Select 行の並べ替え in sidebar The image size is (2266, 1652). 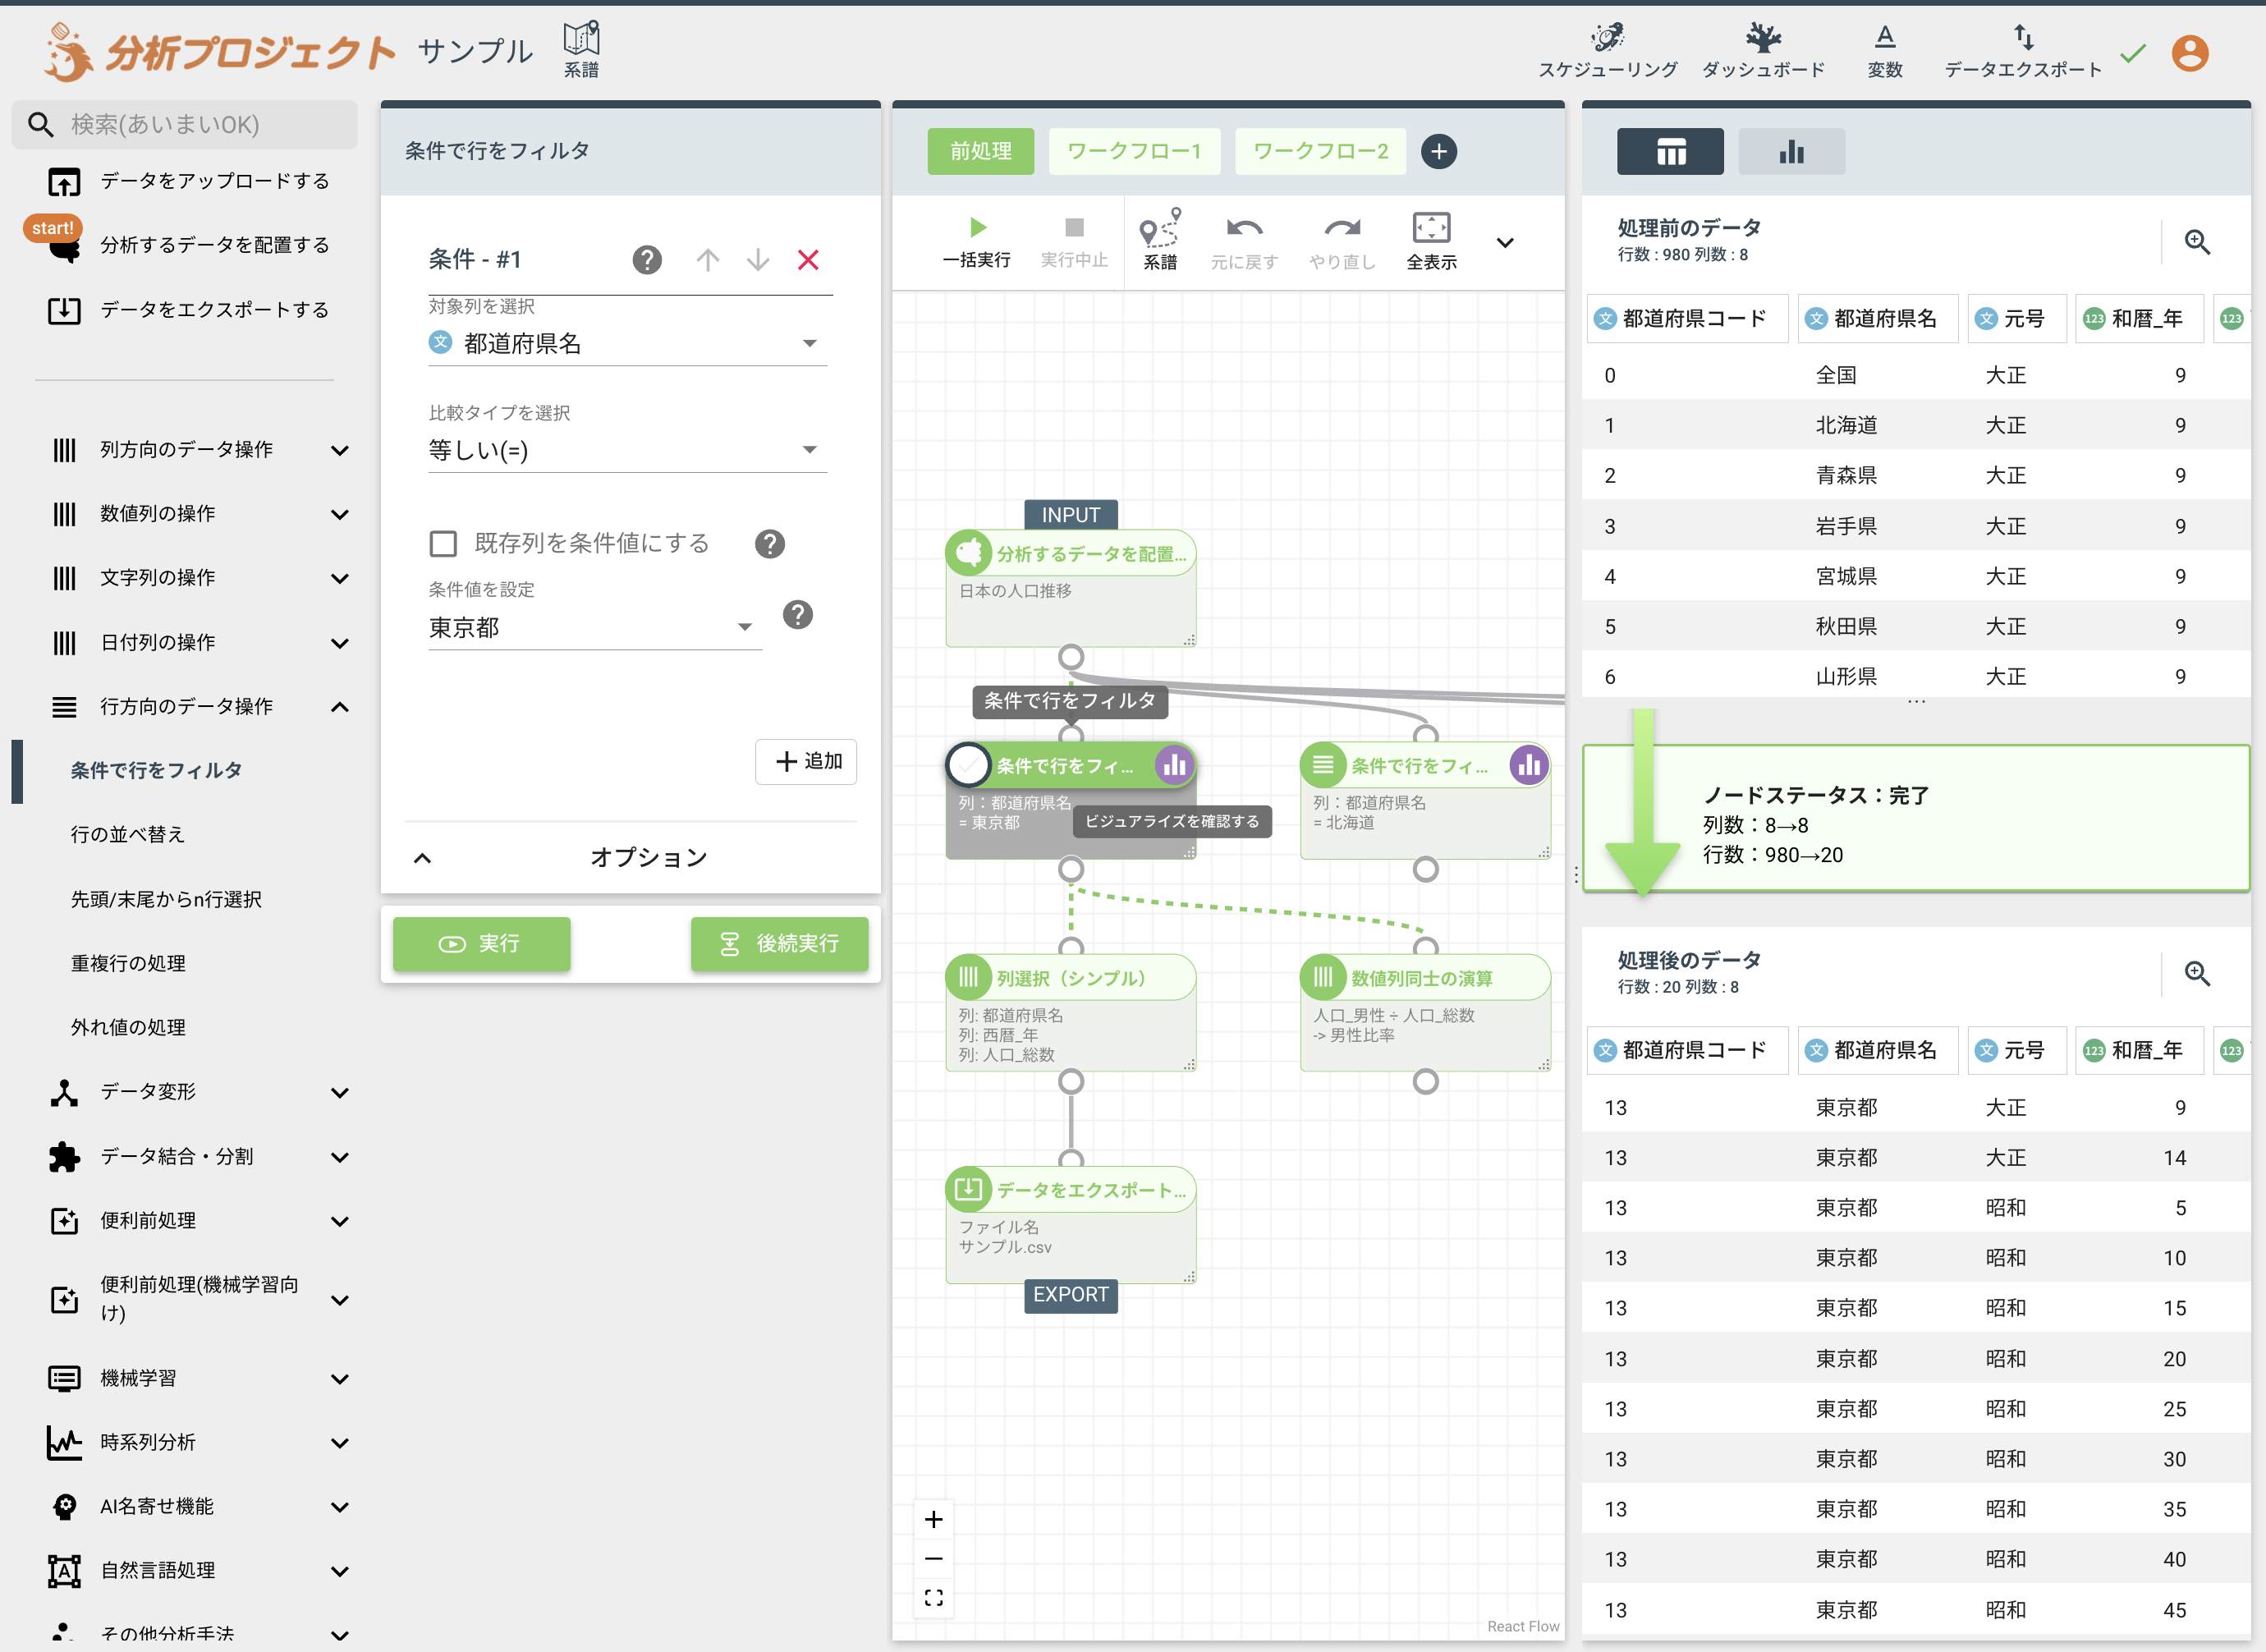[127, 835]
